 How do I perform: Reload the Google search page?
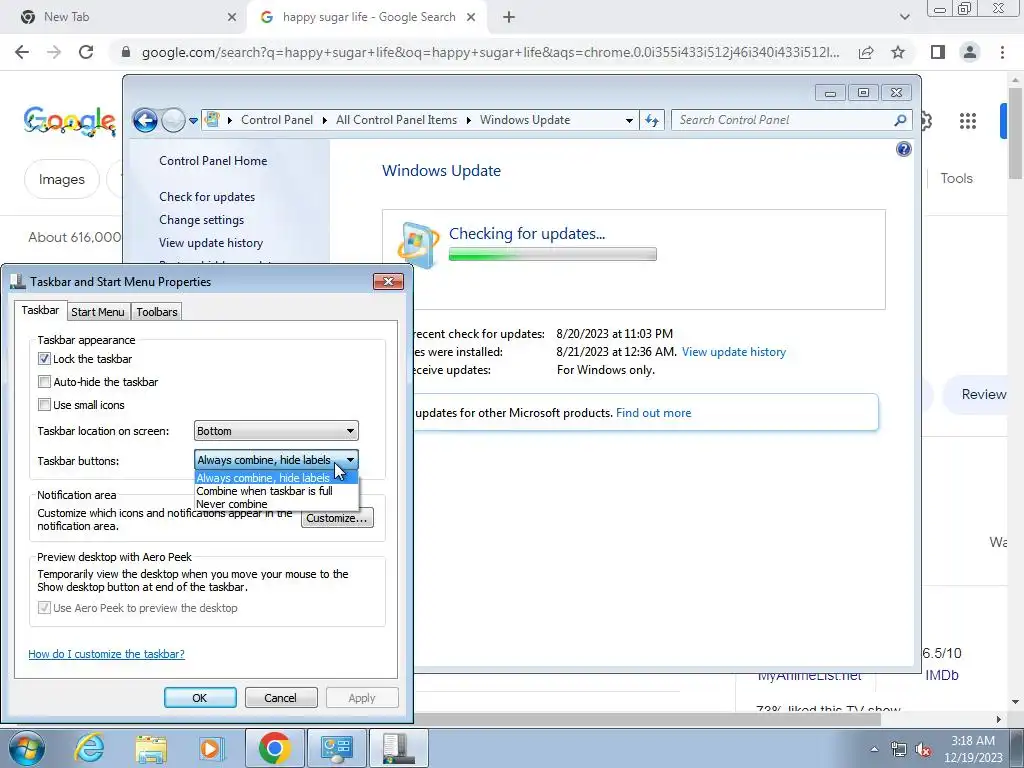[x=86, y=52]
